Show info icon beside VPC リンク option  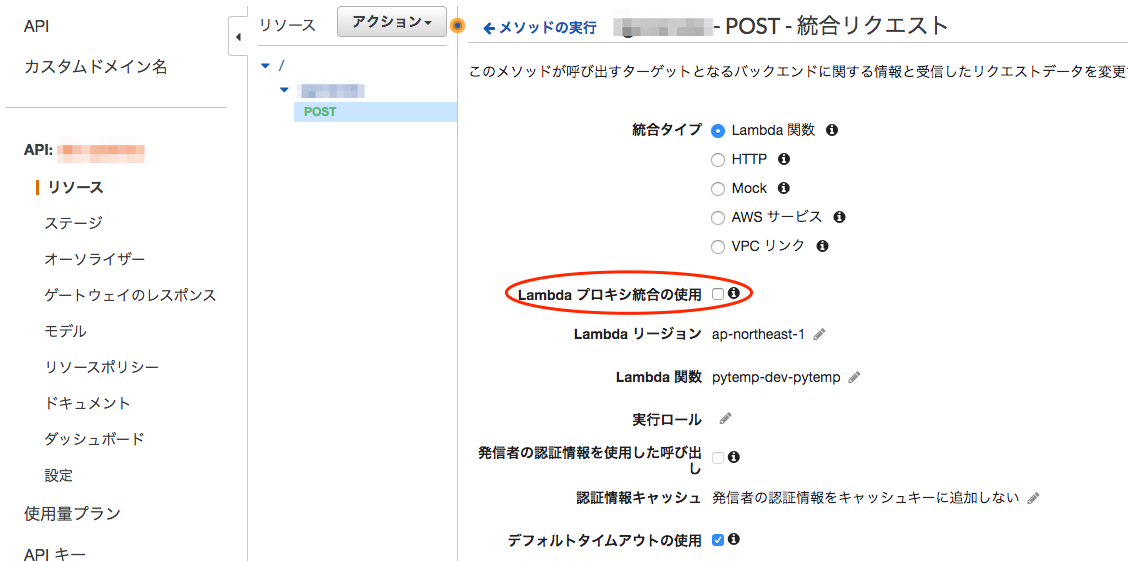[822, 246]
